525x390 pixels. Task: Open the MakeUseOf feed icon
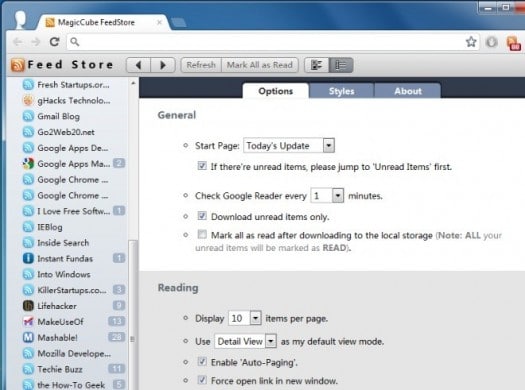28,321
